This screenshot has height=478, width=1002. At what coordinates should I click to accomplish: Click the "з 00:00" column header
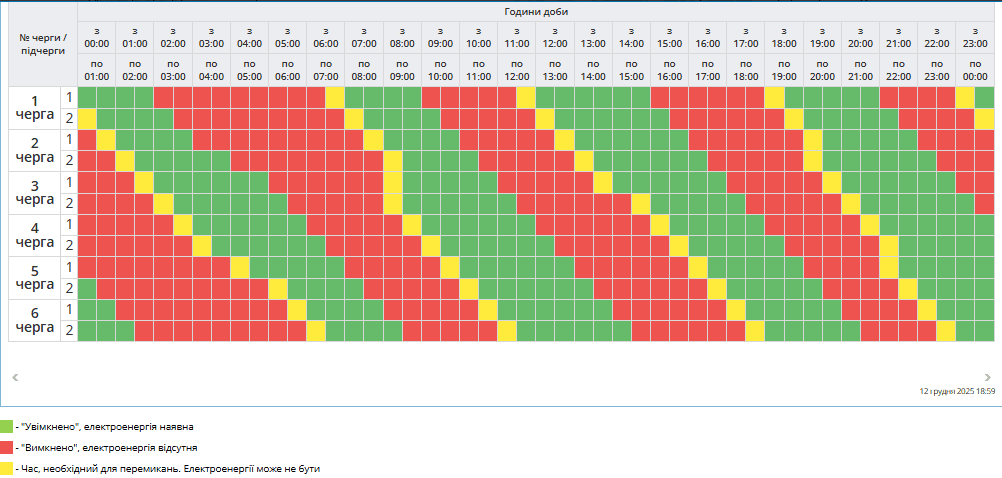(97, 37)
